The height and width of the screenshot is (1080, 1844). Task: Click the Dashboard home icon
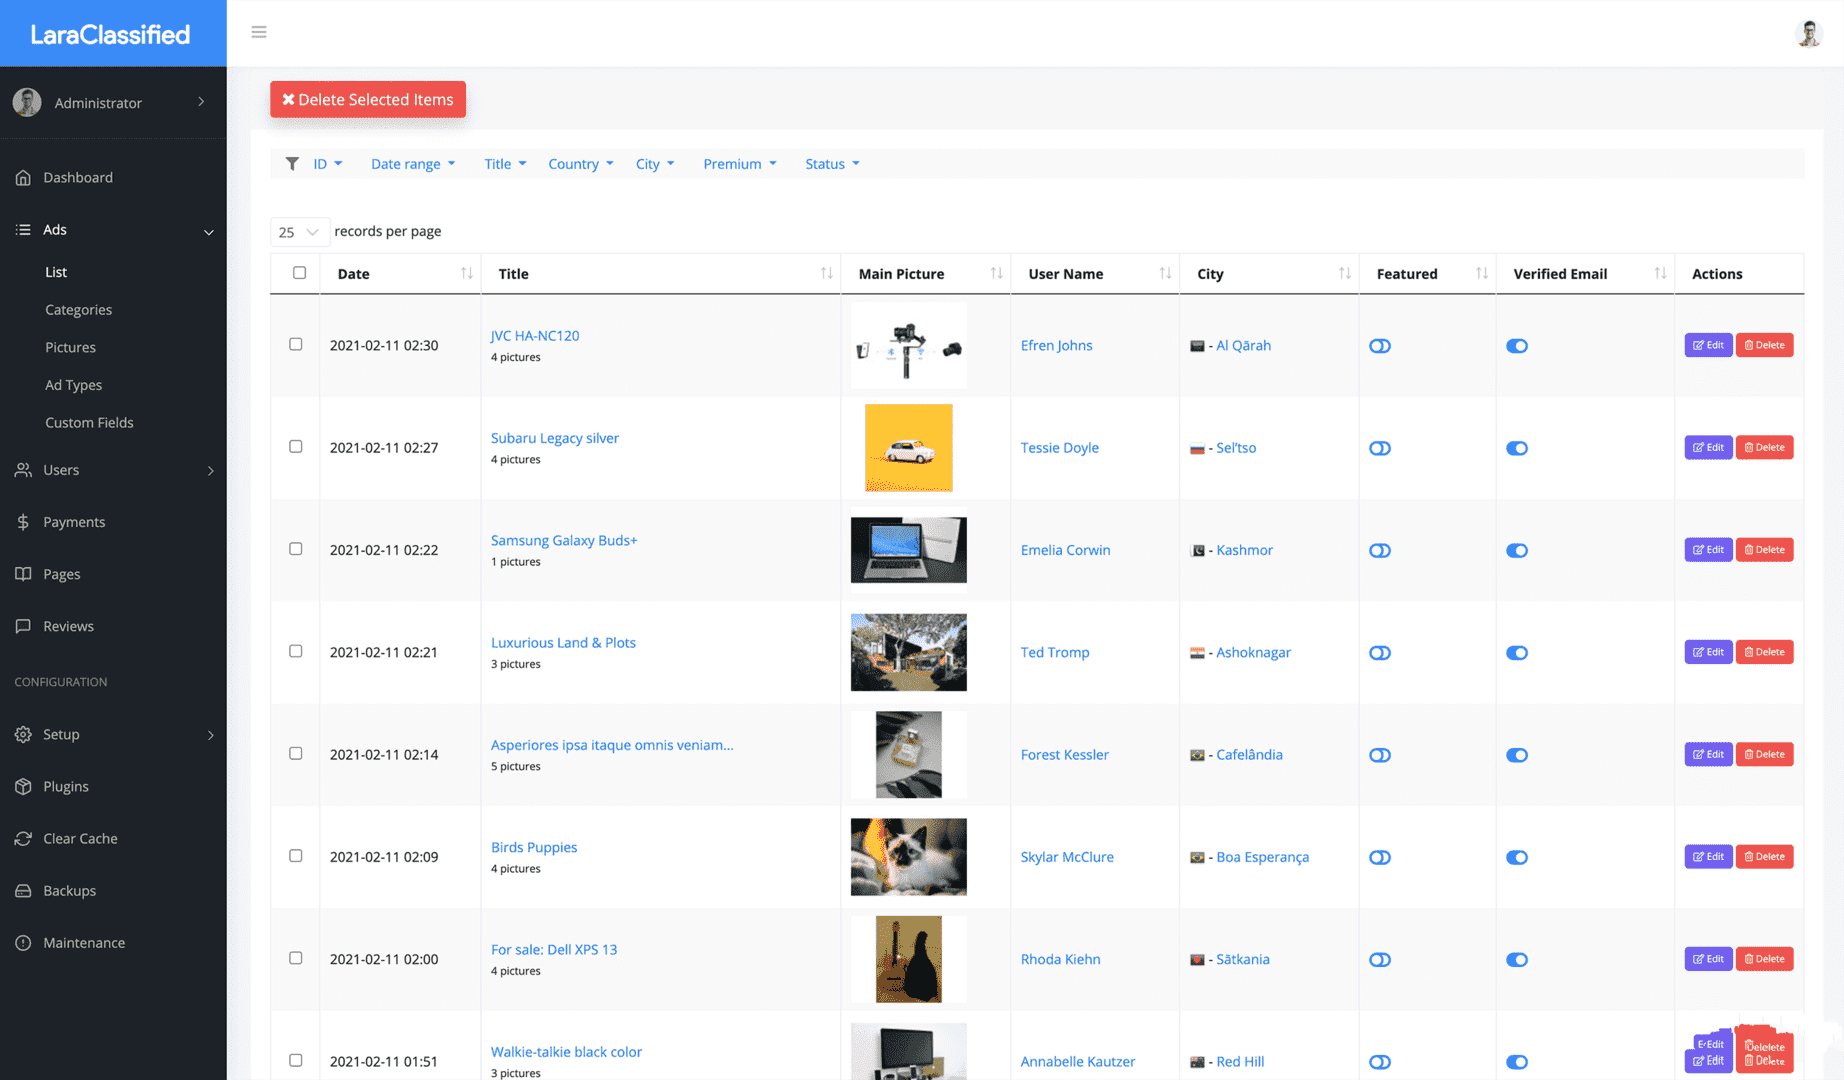(23, 178)
